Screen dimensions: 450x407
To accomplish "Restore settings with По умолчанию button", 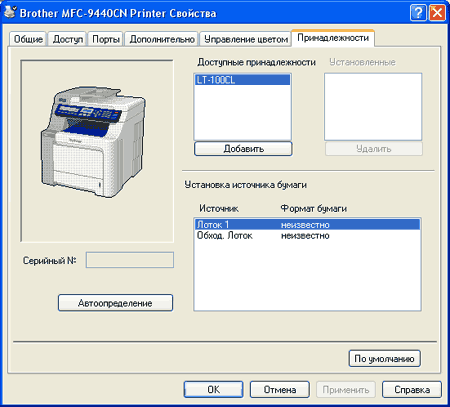I will (384, 359).
